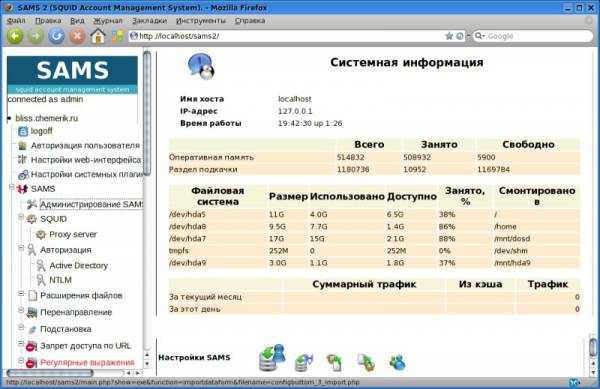Viewport: 600px width, 389px height.
Task: Click the database import icon in Настройки SAMS
Action: (x=272, y=358)
